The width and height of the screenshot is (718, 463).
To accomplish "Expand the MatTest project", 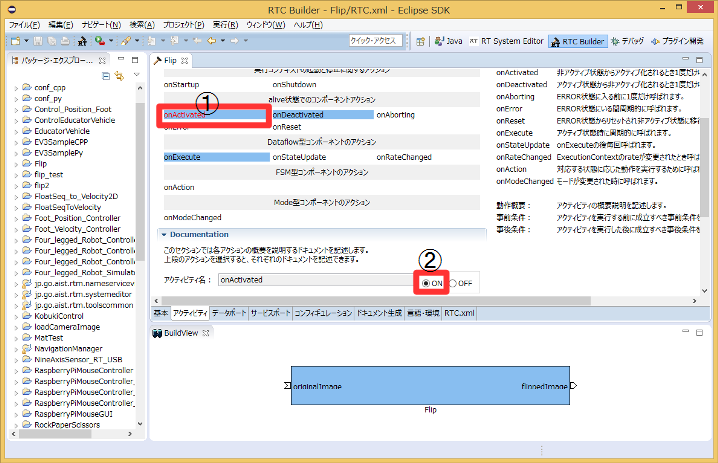I will pos(16,338).
